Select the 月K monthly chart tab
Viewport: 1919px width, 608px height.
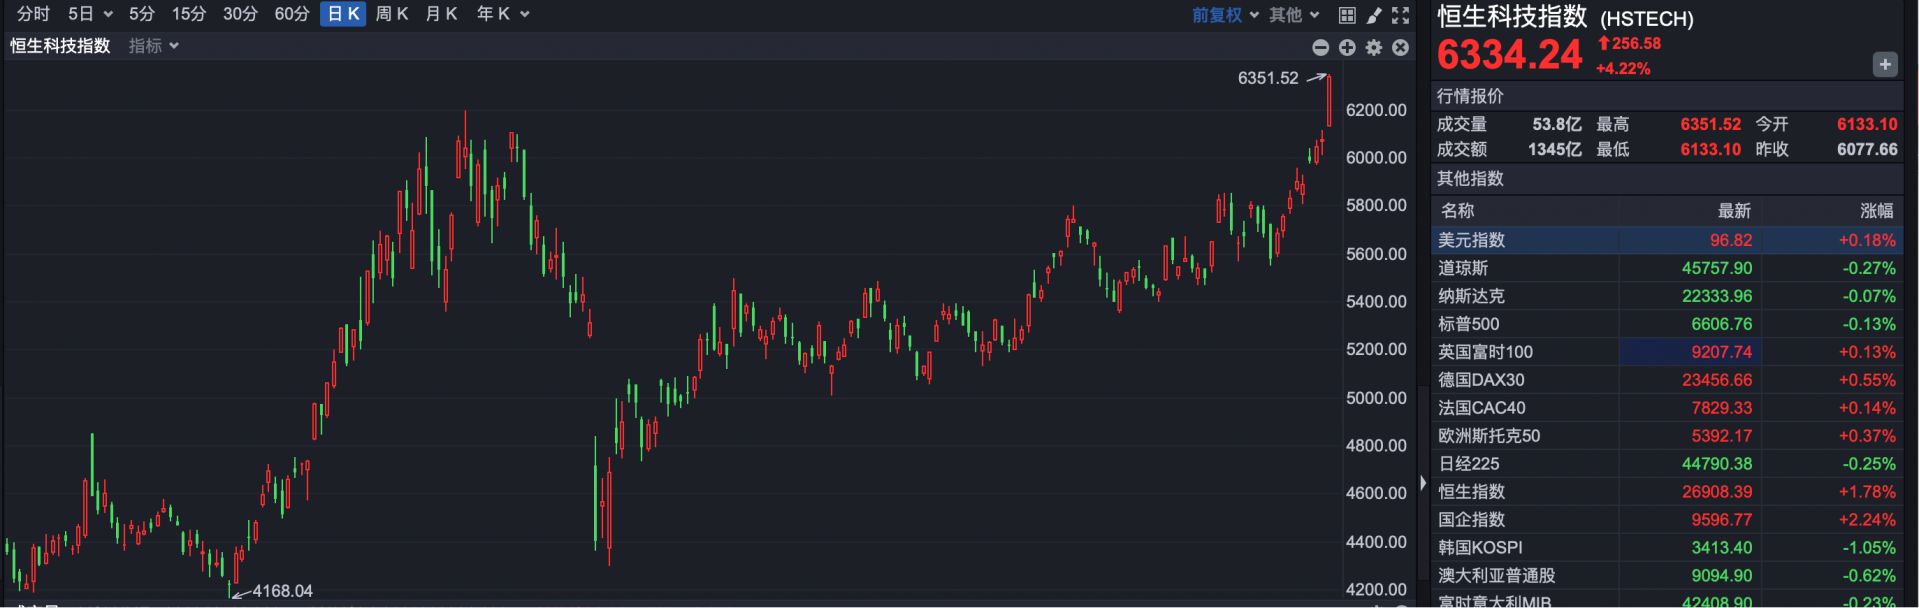click(441, 14)
